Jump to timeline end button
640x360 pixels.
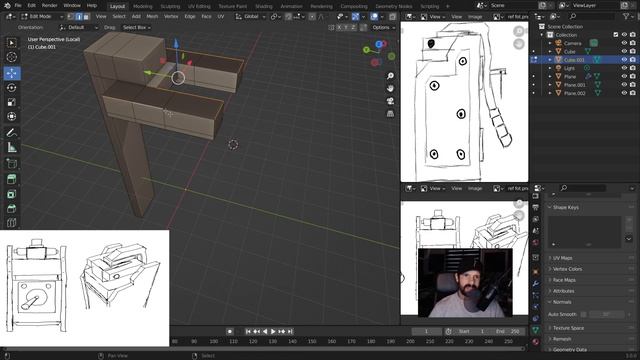point(290,331)
